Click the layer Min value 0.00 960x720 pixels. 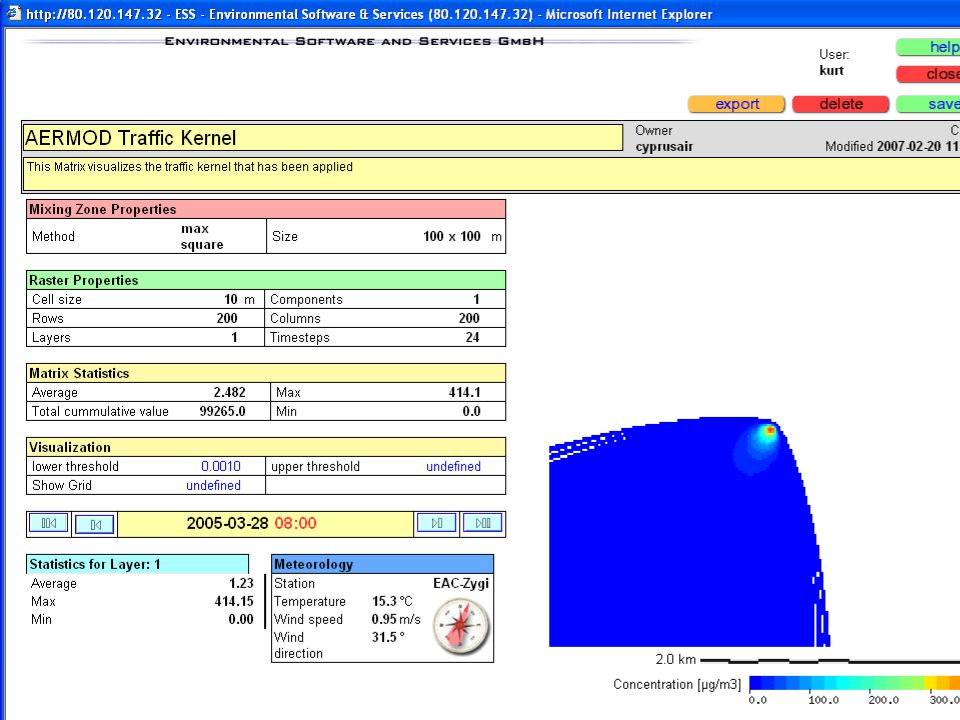(241, 620)
